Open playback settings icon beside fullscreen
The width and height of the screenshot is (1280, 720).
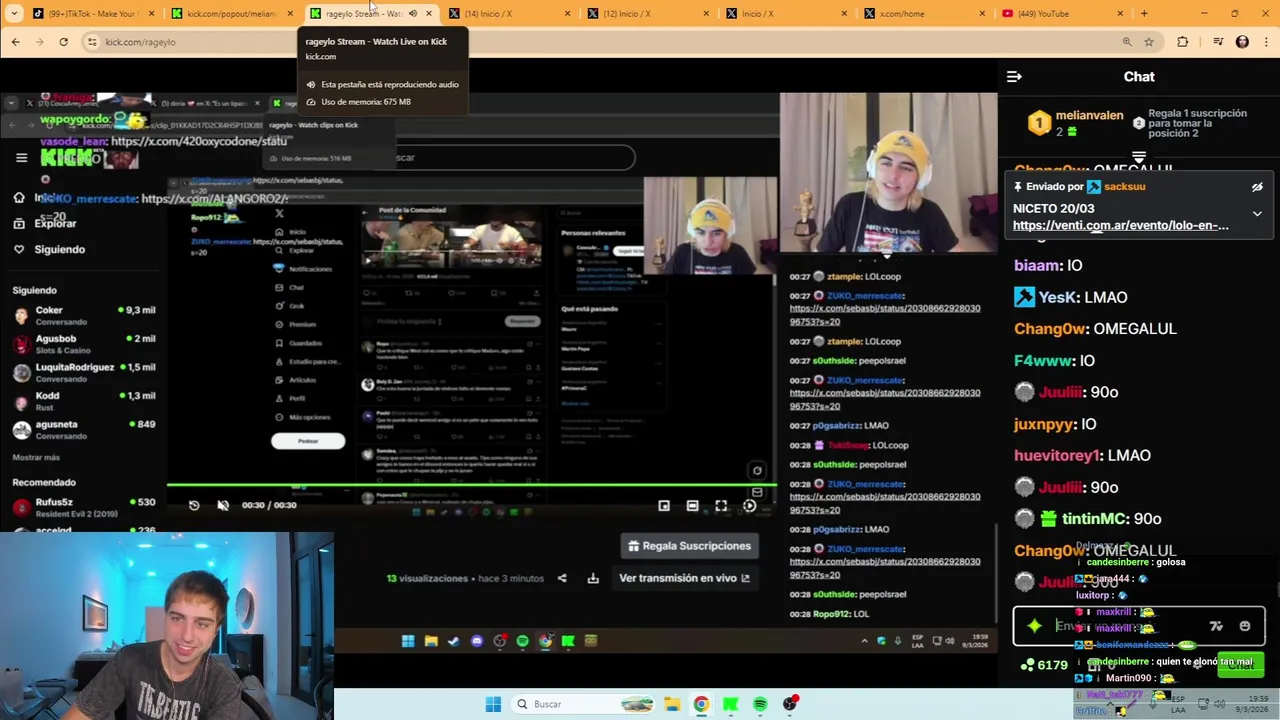[x=749, y=506]
